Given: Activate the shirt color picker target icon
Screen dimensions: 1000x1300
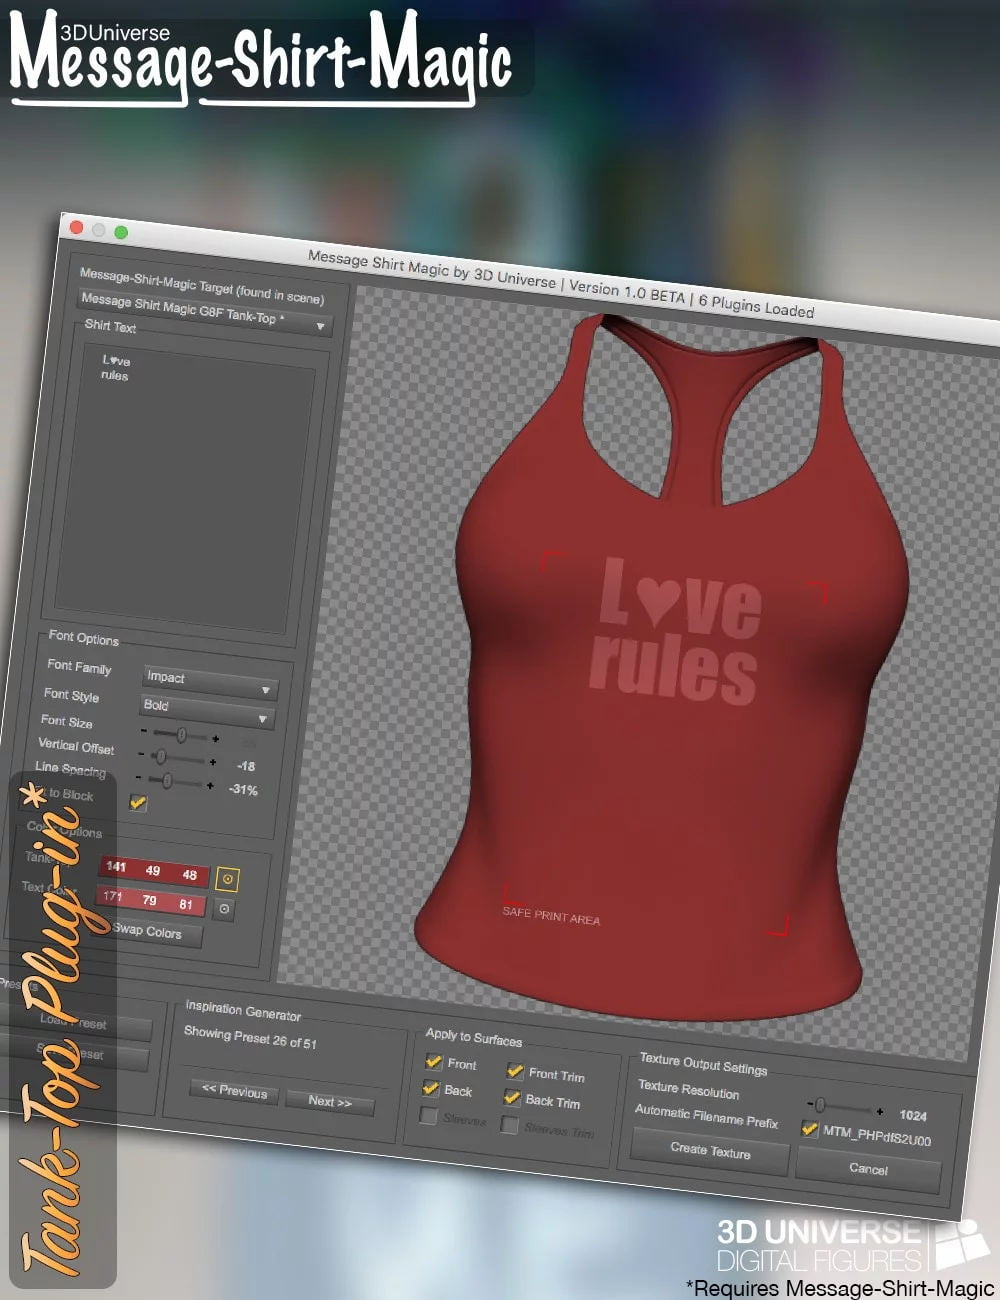Looking at the screenshot, I should [227, 879].
